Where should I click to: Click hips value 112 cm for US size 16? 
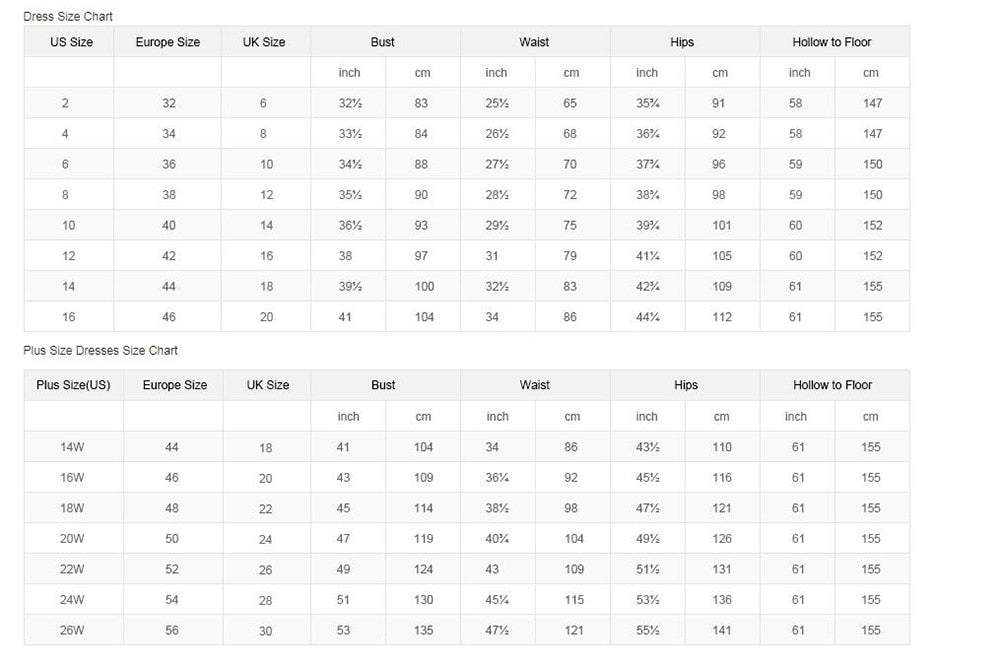[722, 317]
